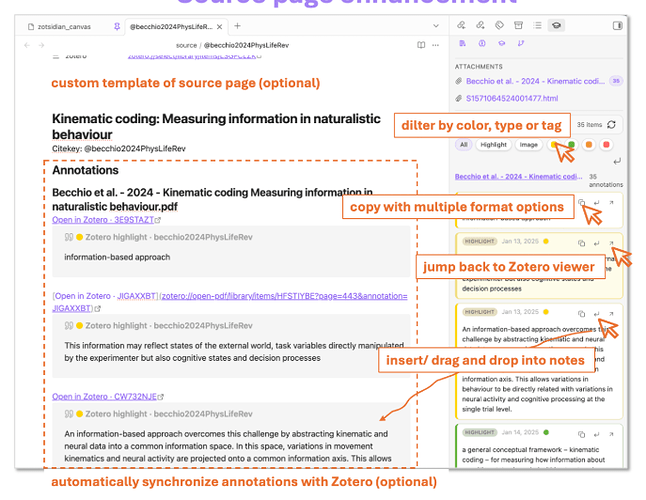
Task: Click the purple note document icon
Action: point(463,43)
